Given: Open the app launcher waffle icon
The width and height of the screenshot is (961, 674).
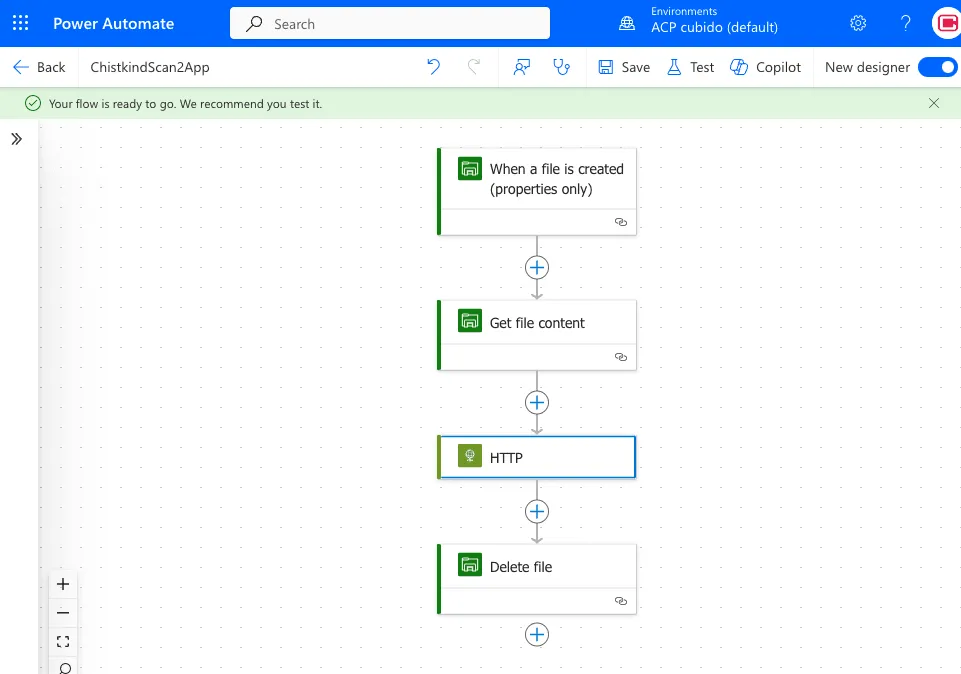Looking at the screenshot, I should pyautogui.click(x=20, y=23).
